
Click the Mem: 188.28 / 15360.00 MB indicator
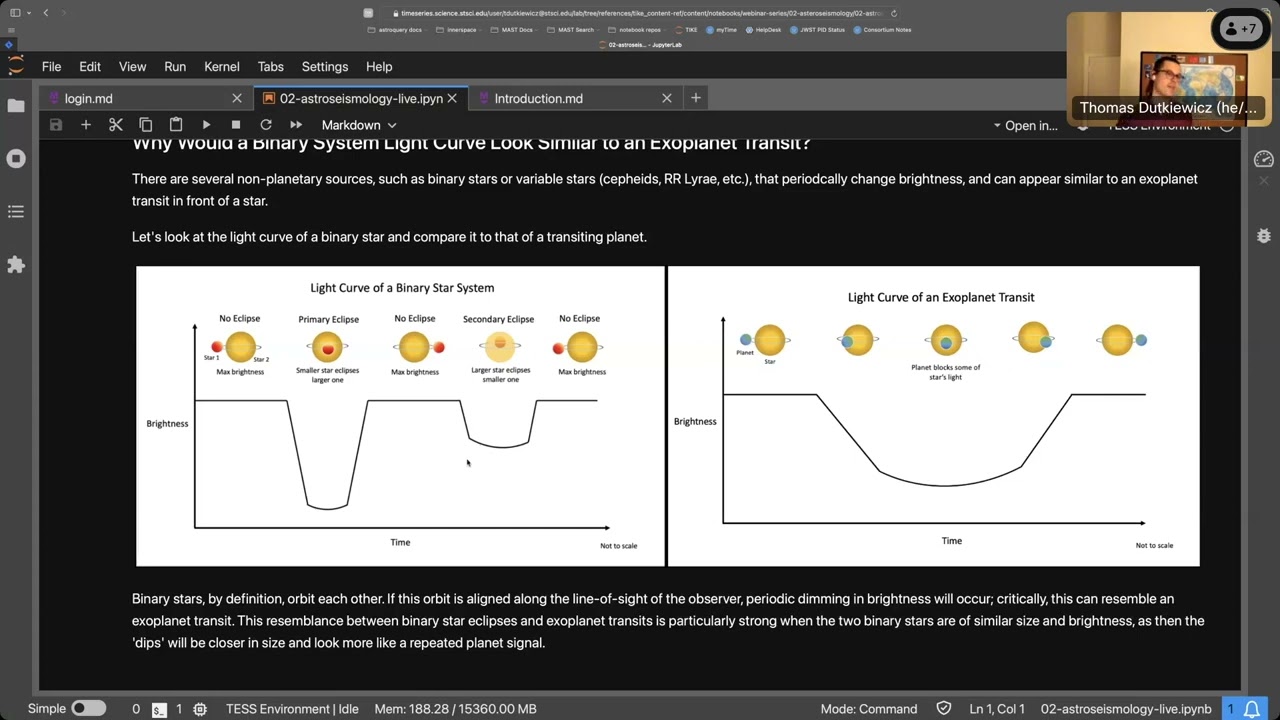(455, 709)
